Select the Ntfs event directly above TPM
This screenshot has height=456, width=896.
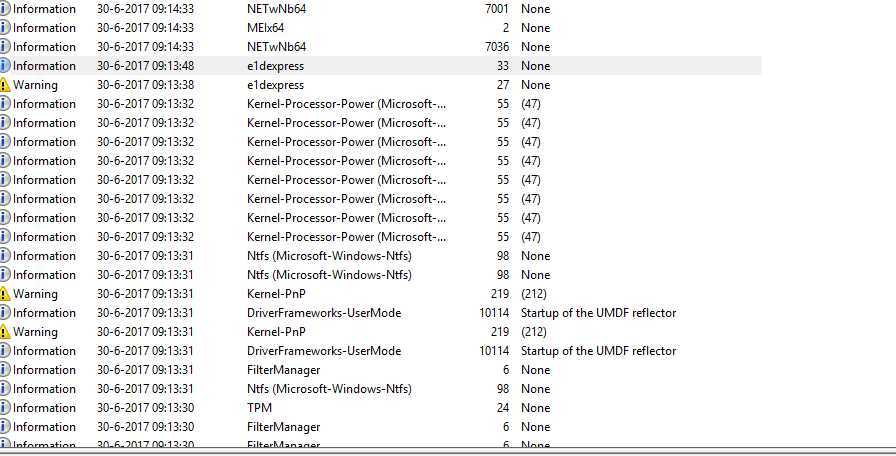[381, 389]
